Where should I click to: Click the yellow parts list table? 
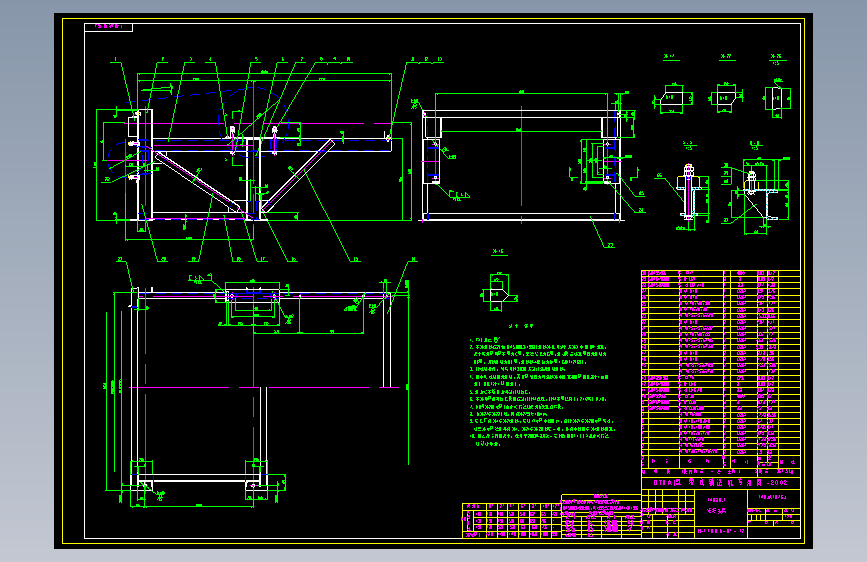pos(720,370)
